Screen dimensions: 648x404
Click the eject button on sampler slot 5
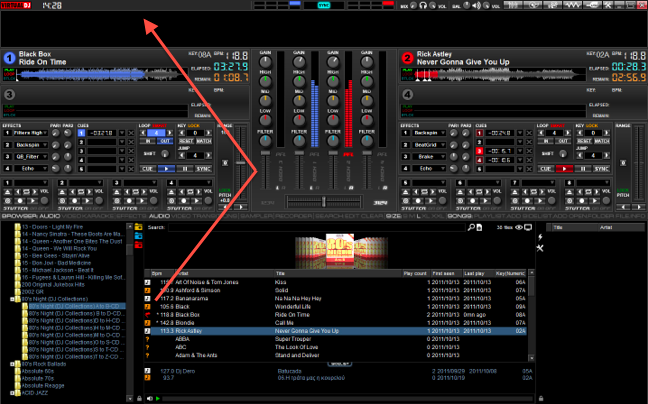click(x=406, y=192)
